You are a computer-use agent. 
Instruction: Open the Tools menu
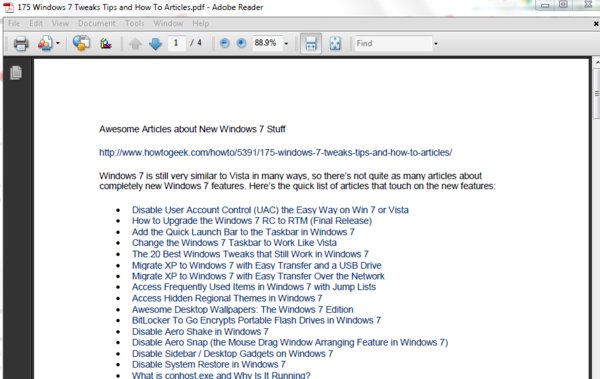pos(134,23)
